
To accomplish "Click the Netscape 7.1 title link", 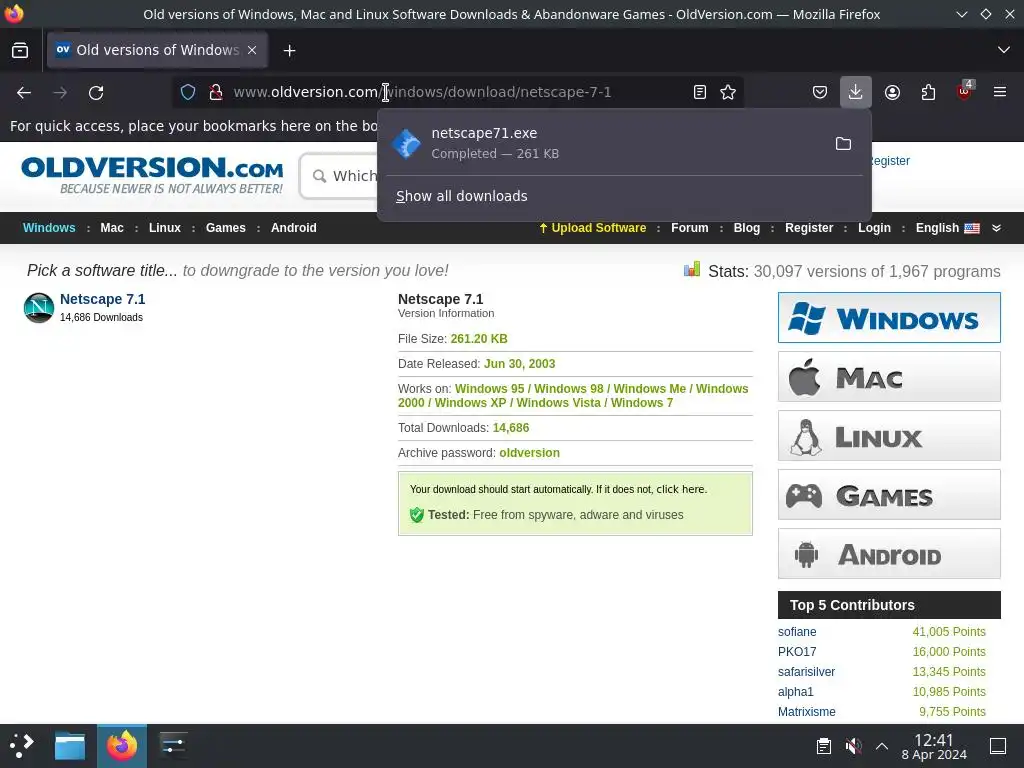I will click(x=103, y=299).
